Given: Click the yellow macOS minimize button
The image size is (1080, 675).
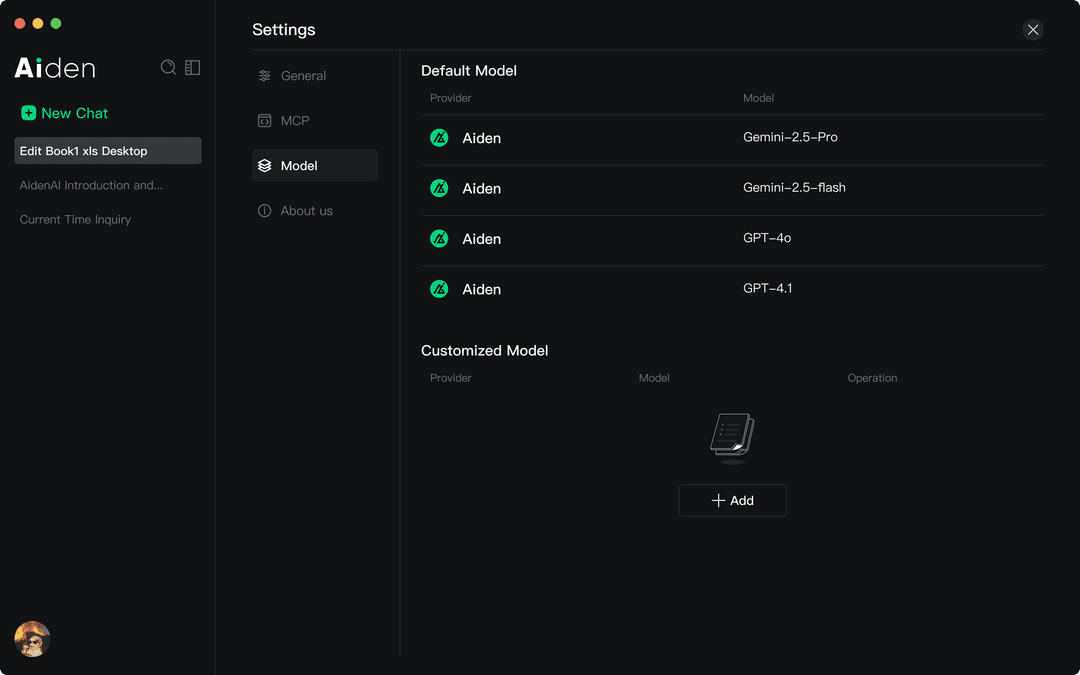Looking at the screenshot, I should [38, 23].
